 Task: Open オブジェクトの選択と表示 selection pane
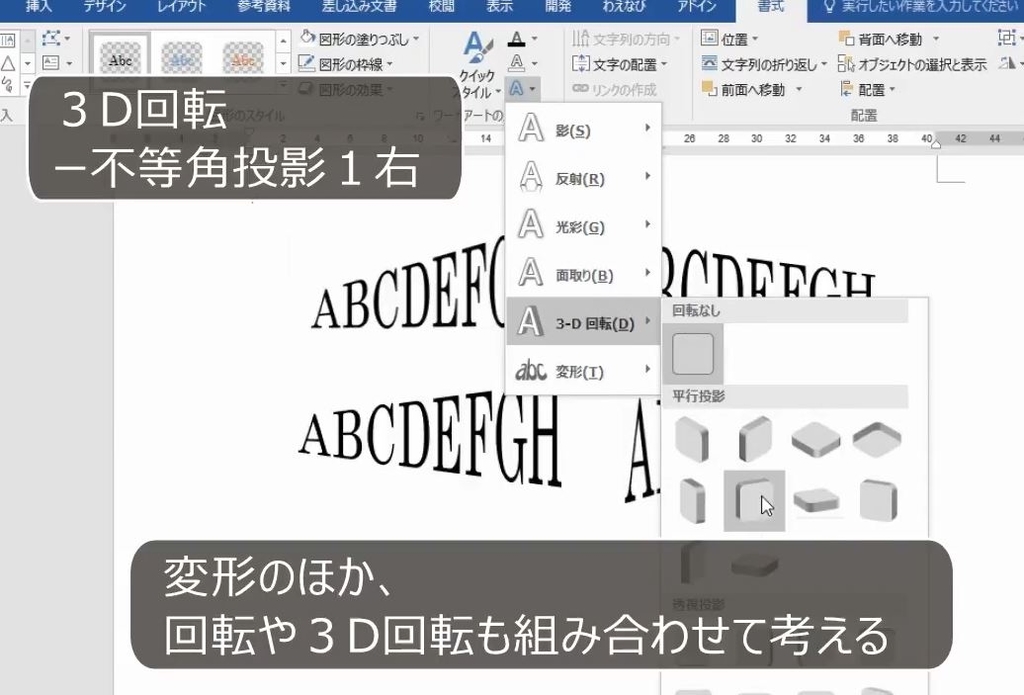[x=912, y=64]
